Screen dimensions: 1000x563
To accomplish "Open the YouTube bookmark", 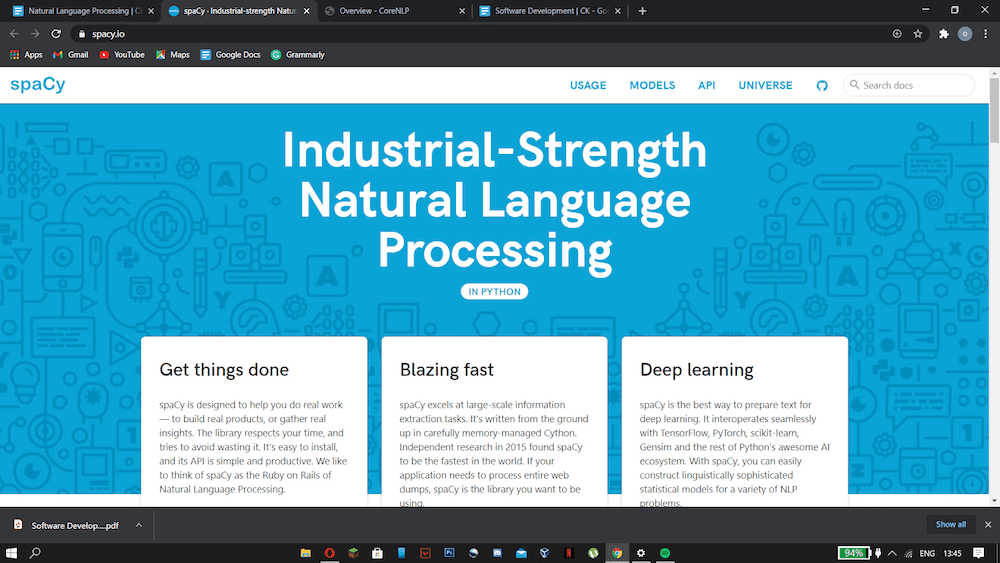I will point(122,55).
